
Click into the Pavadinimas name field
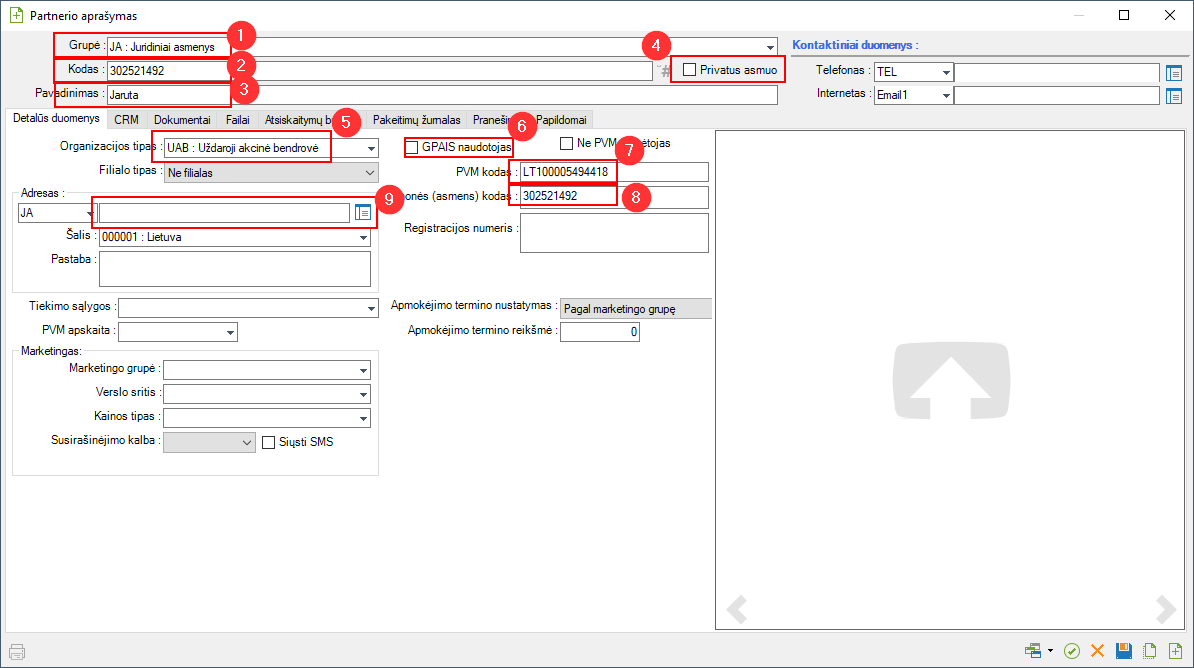440,95
